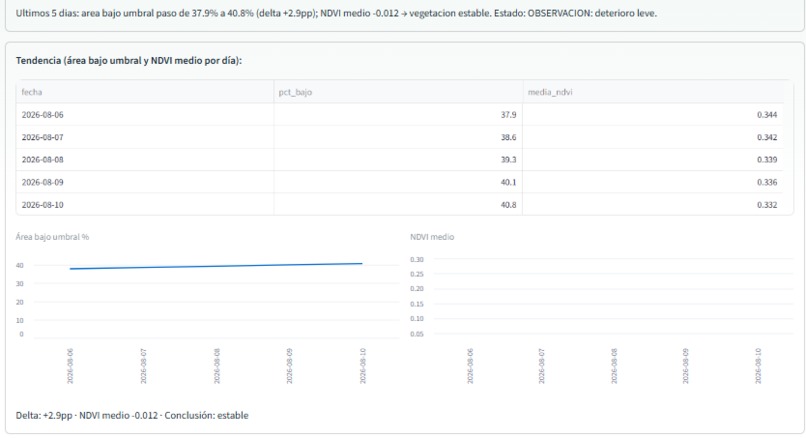Screen dimensions: 806x438
Task: Select the 2026-08-07 date cell
Action: (x=145, y=137)
